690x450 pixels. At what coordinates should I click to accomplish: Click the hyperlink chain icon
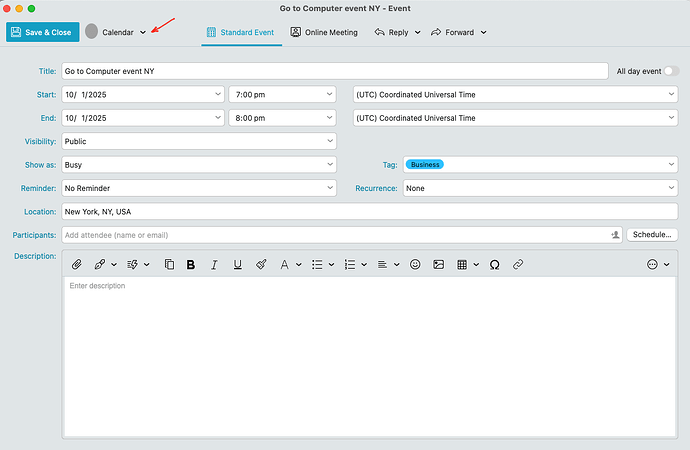[518, 264]
